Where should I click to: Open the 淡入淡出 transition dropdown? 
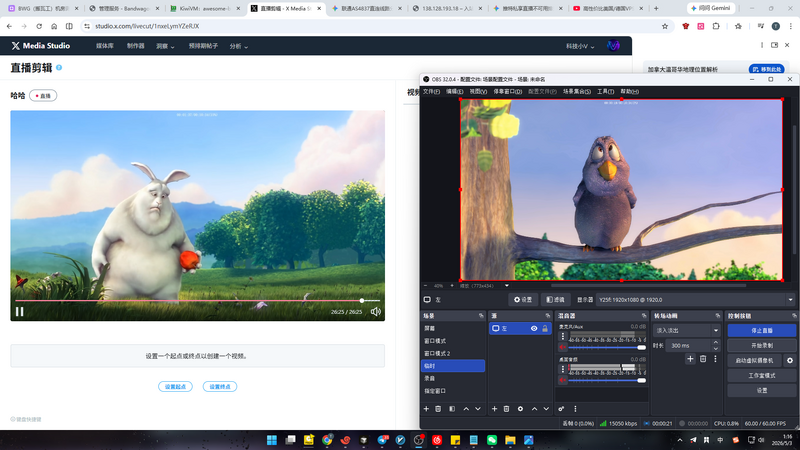[x=687, y=331]
